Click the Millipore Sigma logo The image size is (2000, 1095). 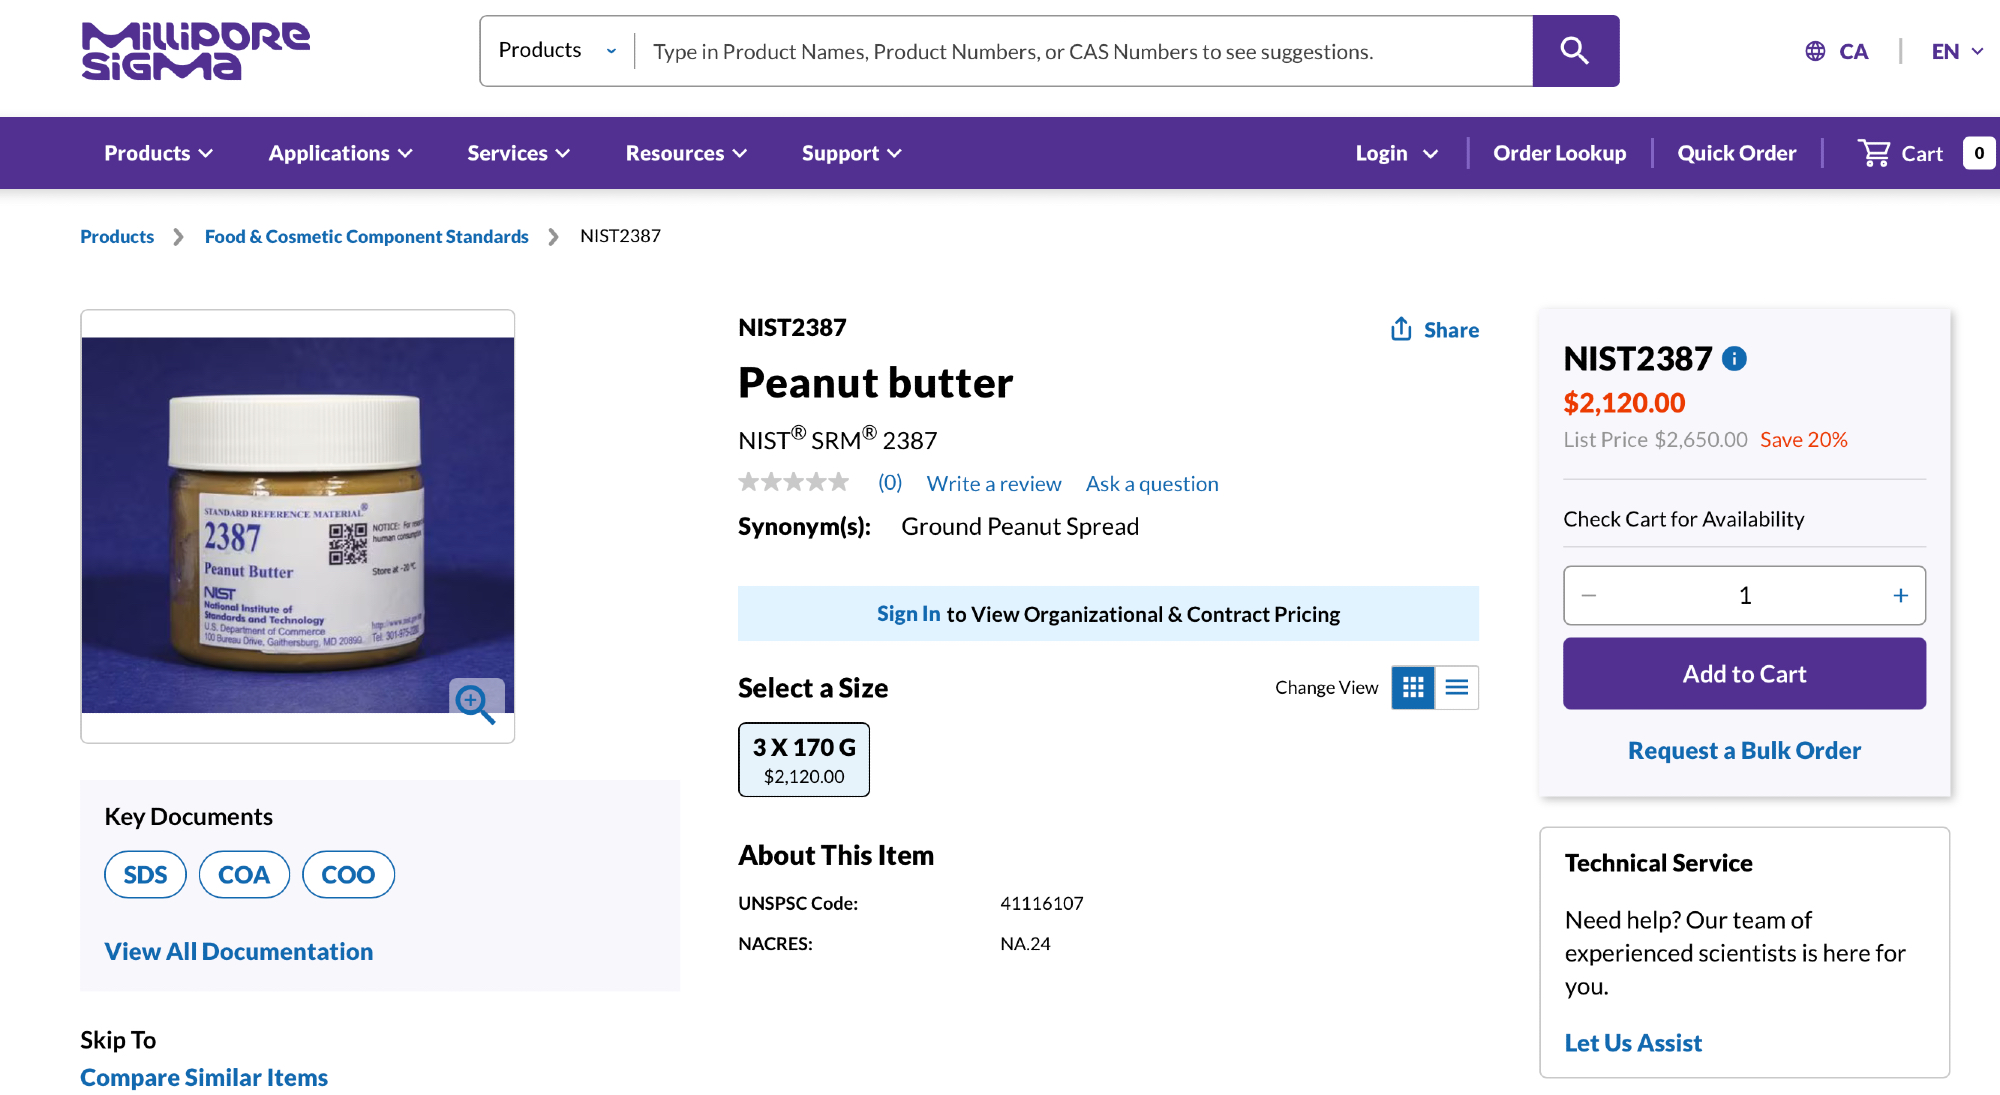click(196, 51)
